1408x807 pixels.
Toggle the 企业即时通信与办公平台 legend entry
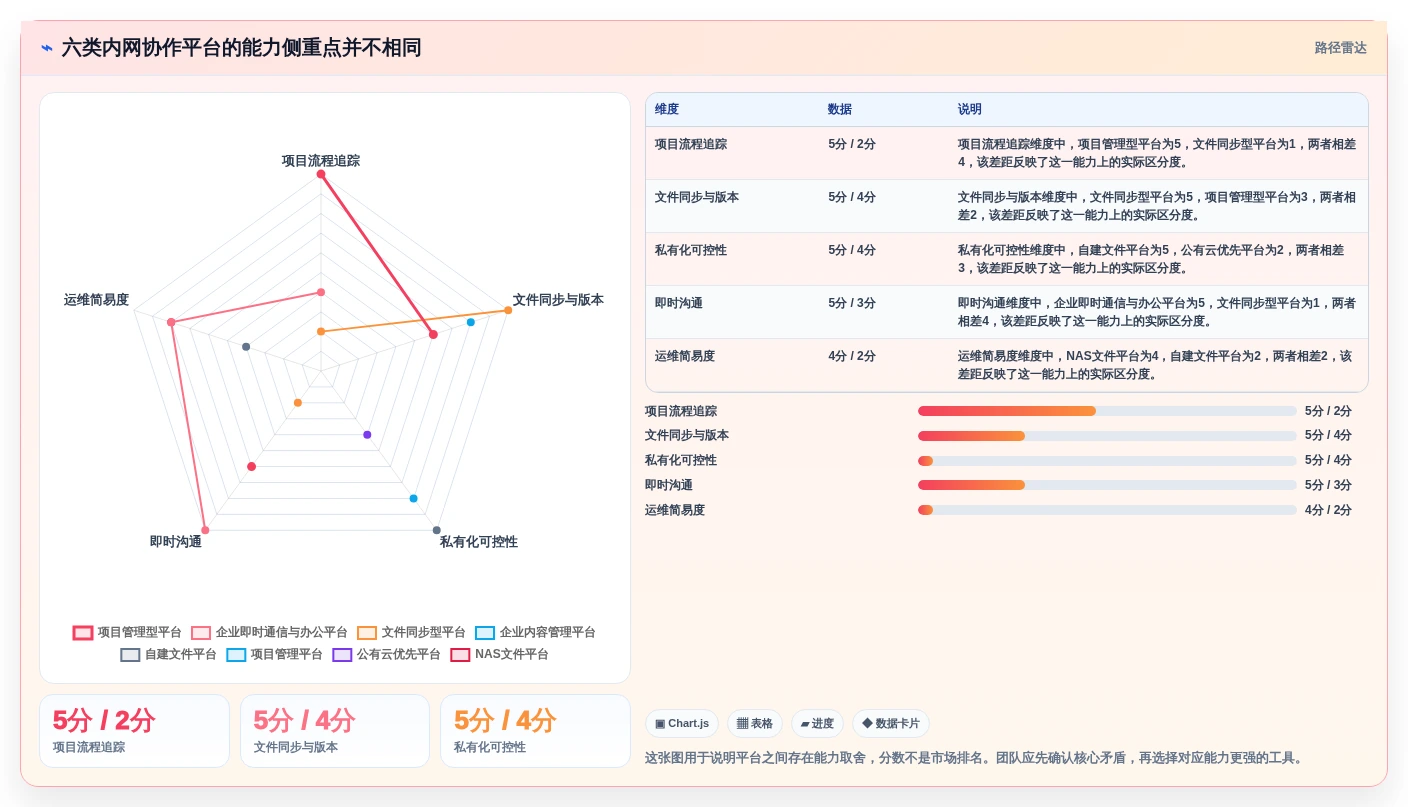[x=269, y=633]
